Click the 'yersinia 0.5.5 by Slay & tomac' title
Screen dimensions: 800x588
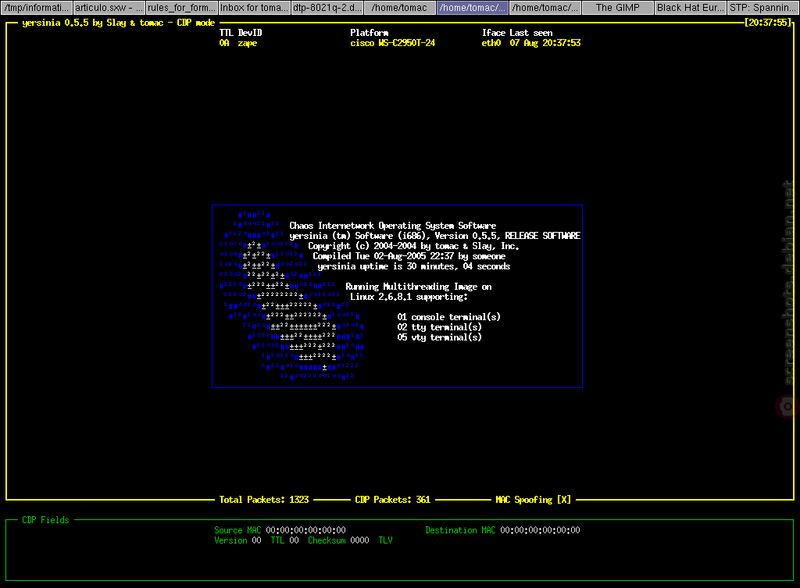(94, 23)
